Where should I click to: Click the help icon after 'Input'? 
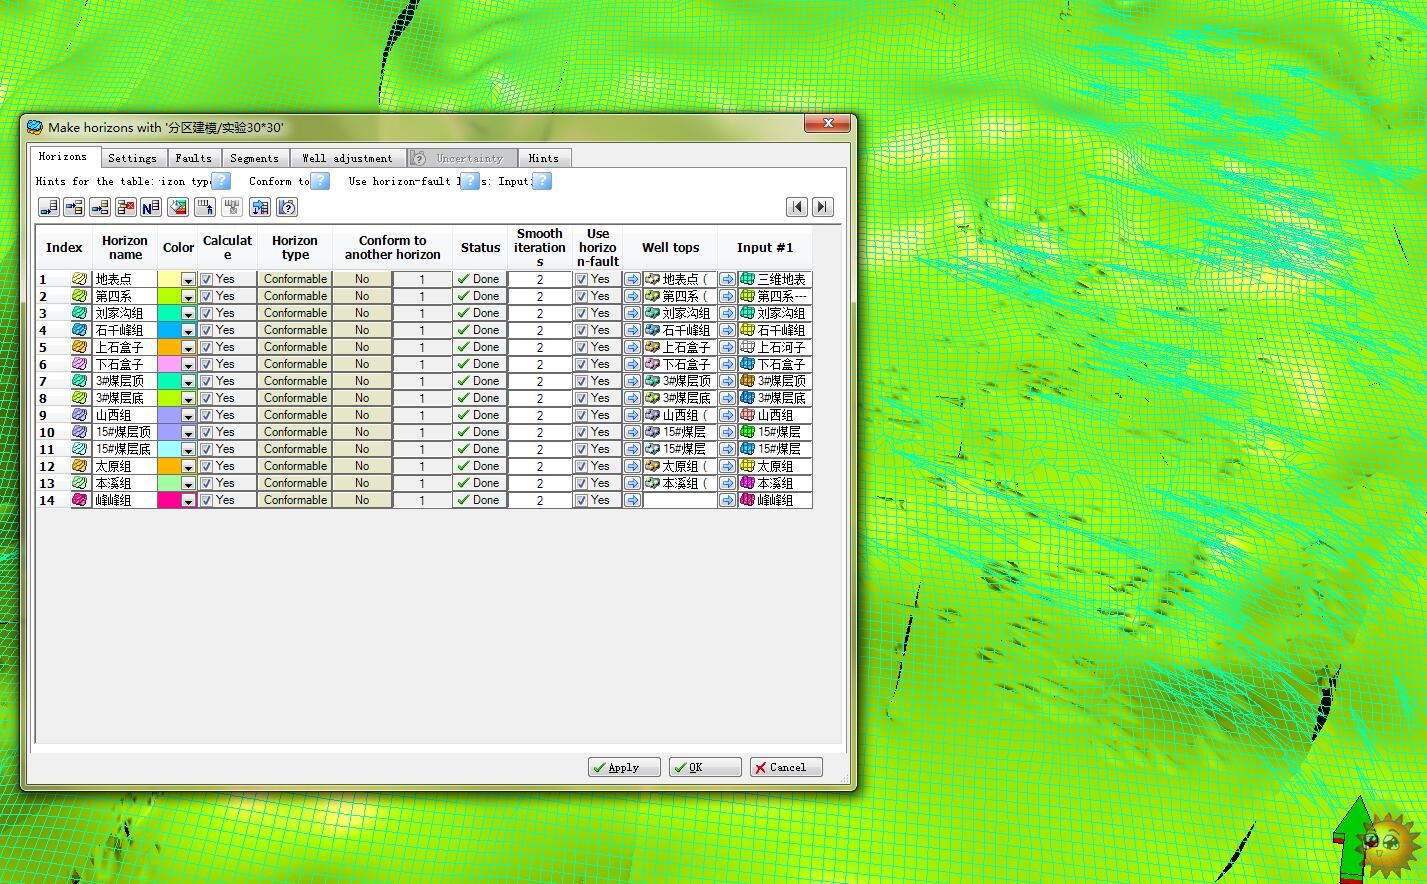542,181
